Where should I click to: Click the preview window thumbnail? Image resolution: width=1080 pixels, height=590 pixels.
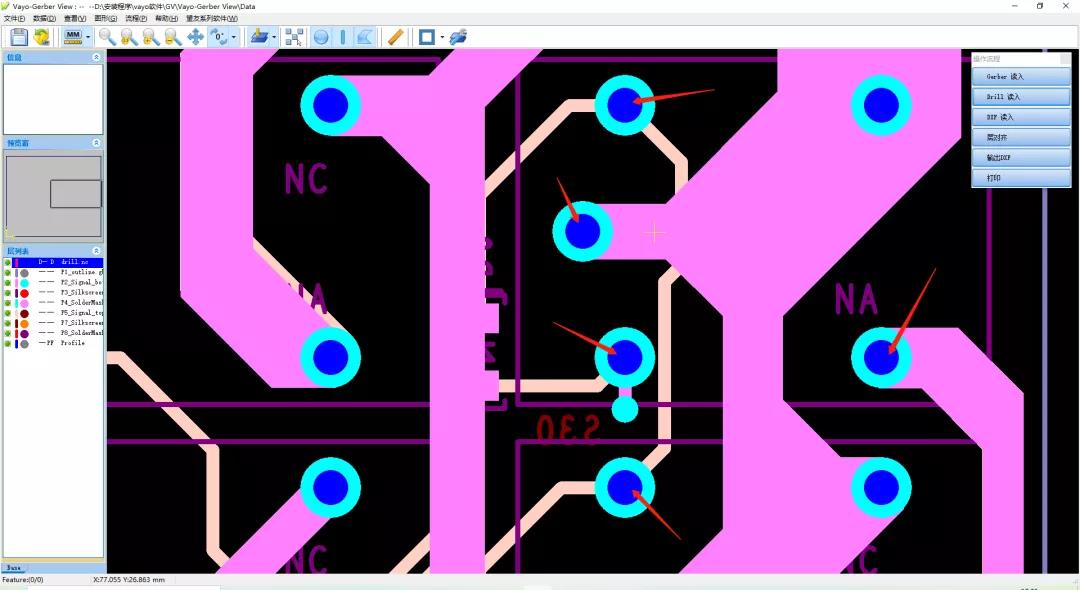pyautogui.click(x=53, y=195)
